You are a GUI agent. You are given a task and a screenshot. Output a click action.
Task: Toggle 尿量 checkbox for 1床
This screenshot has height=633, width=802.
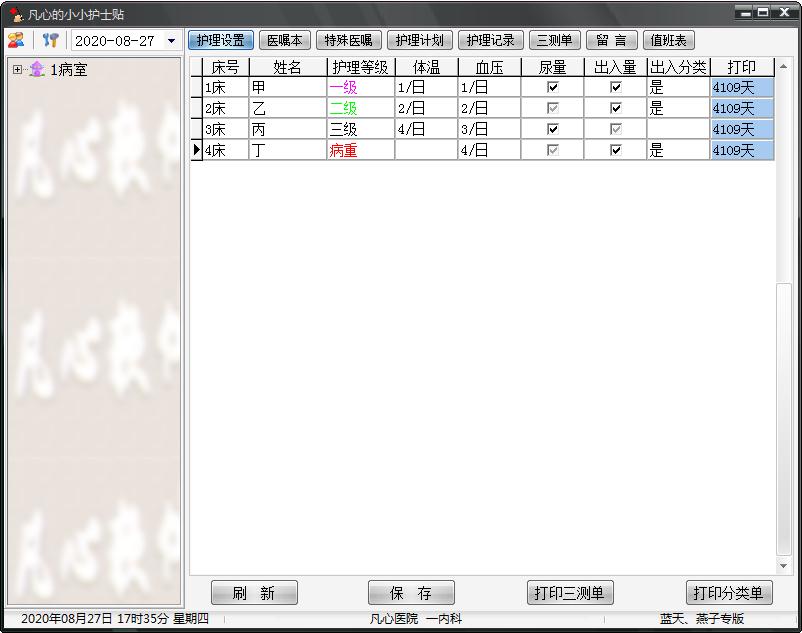(552, 87)
